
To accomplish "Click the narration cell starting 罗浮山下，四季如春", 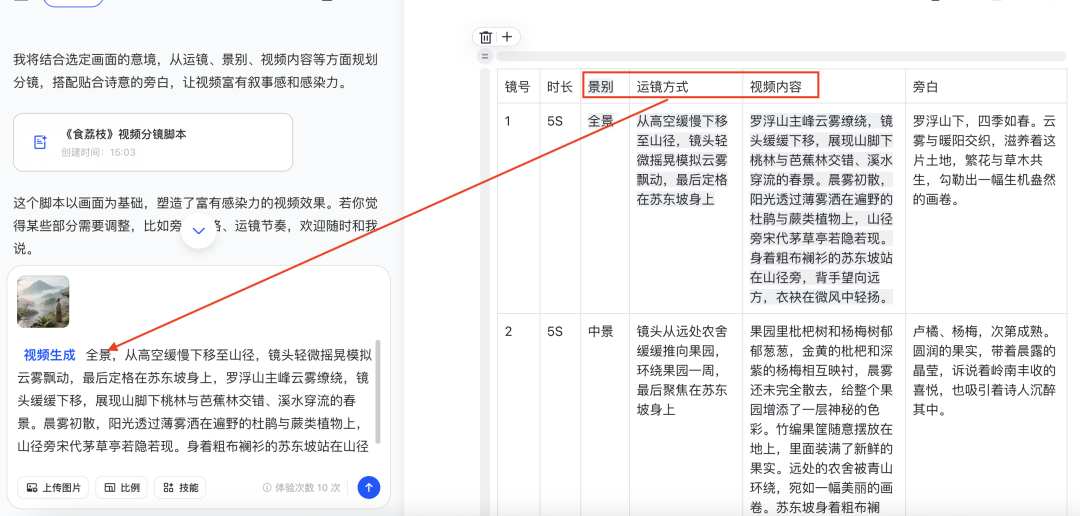I will click(x=986, y=207).
